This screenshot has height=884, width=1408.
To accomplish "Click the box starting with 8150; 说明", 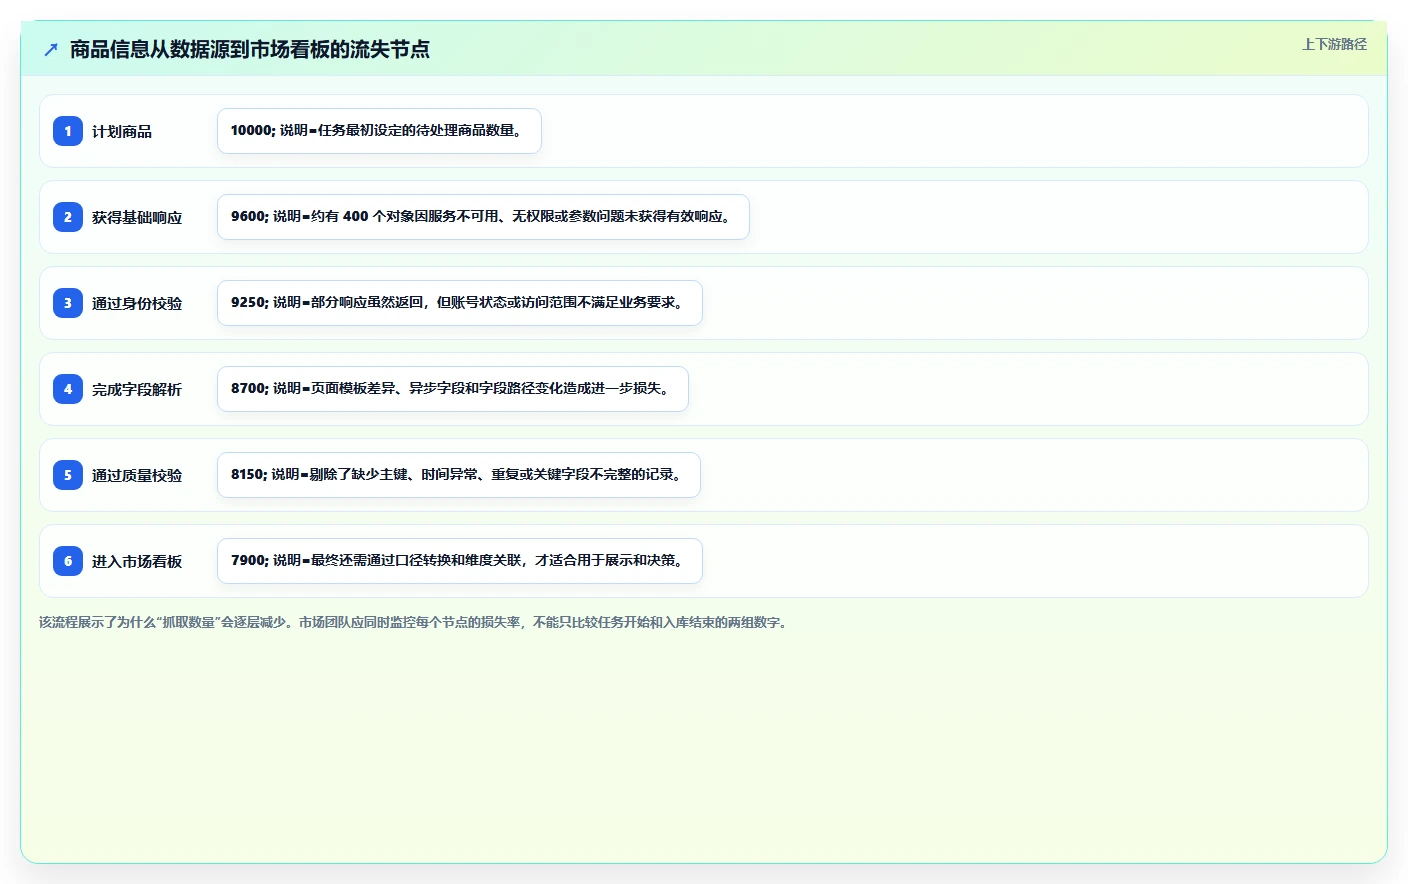I will point(459,475).
